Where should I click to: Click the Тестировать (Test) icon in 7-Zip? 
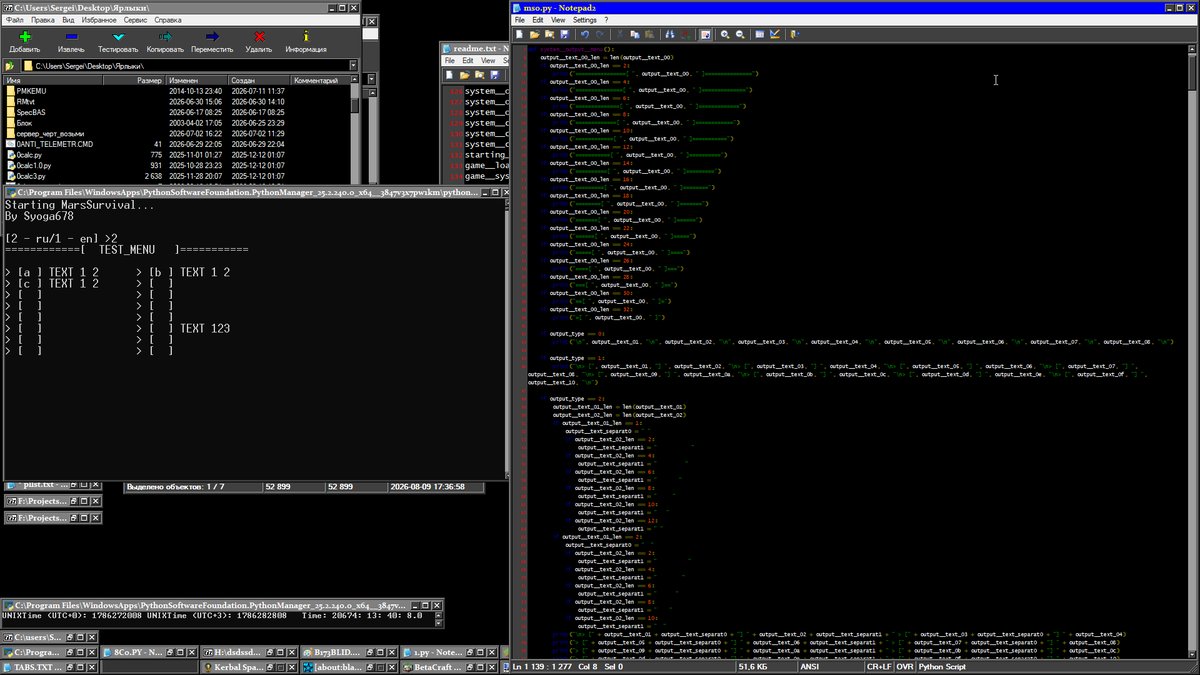[x=118, y=36]
